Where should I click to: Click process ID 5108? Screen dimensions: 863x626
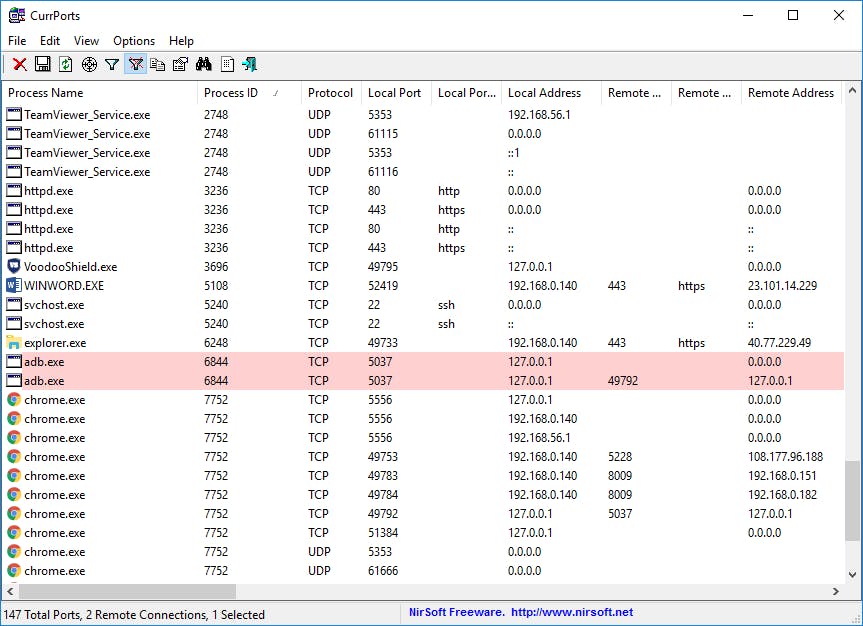pyautogui.click(x=216, y=286)
